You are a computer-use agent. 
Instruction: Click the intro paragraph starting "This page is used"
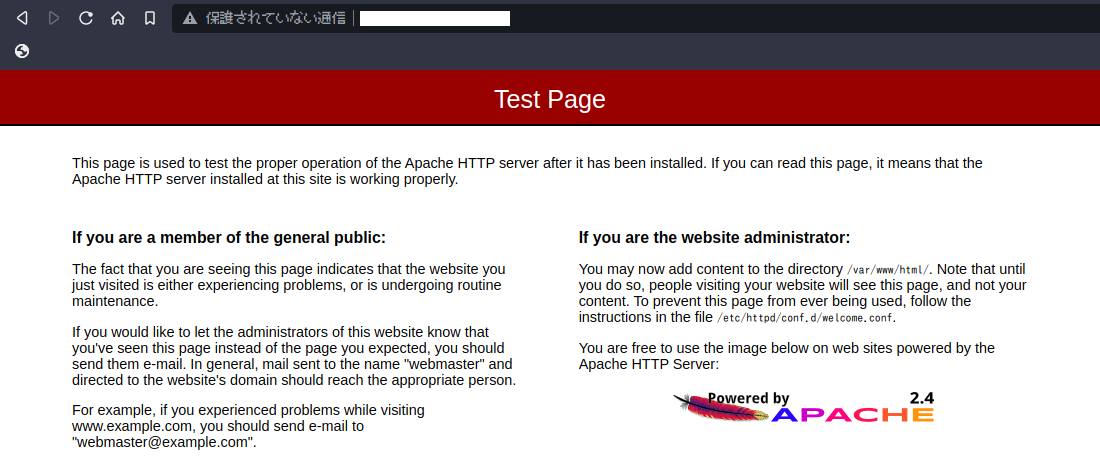(x=527, y=171)
